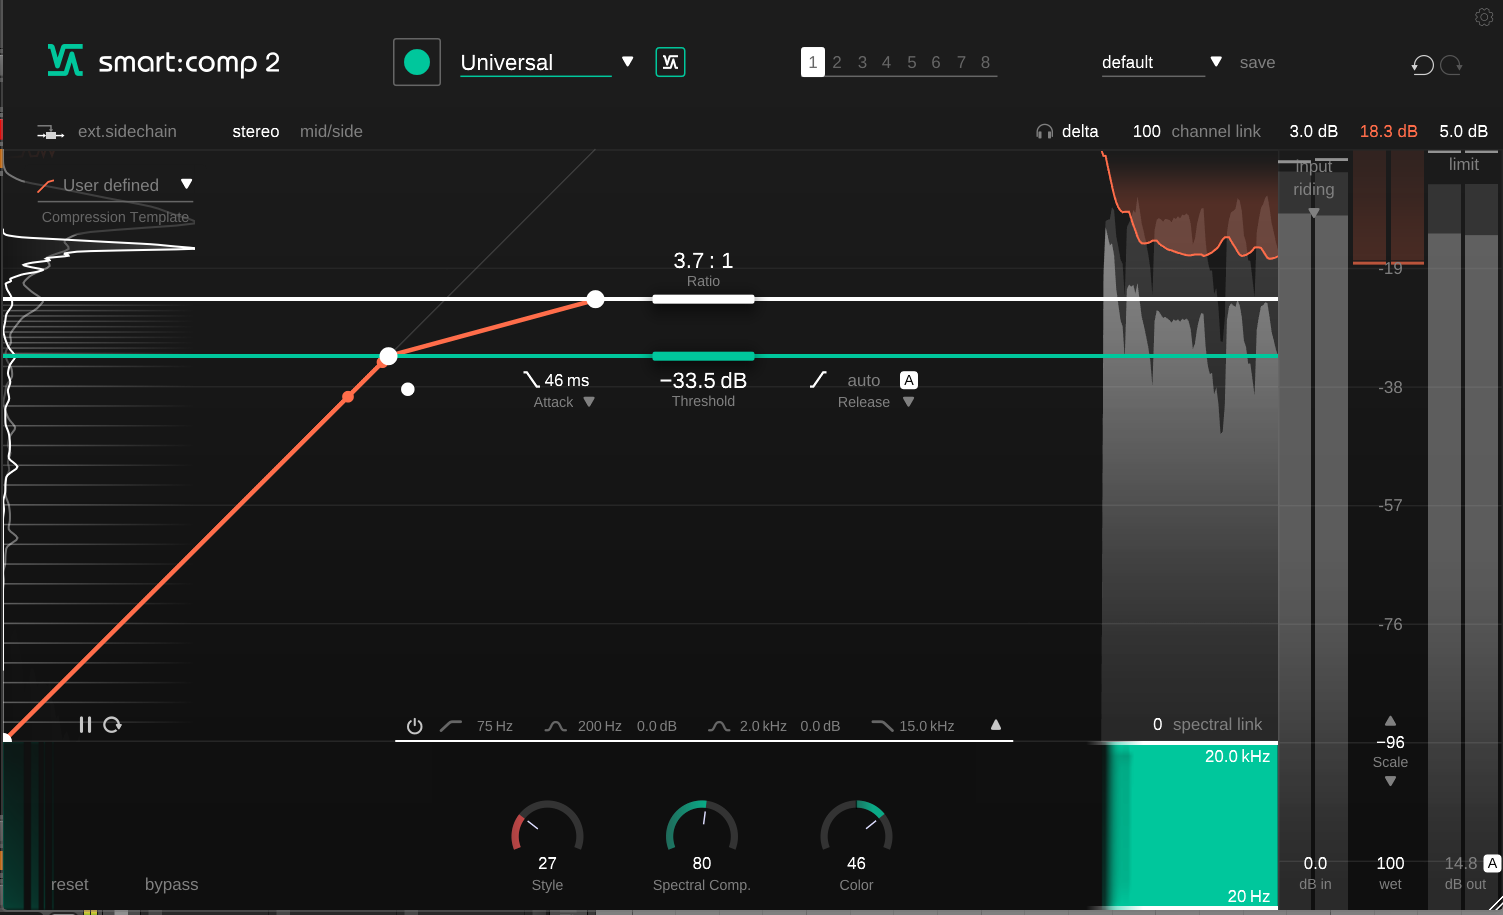Image resolution: width=1503 pixels, height=915 pixels.
Task: Click the wet value 100
Action: click(x=1390, y=863)
